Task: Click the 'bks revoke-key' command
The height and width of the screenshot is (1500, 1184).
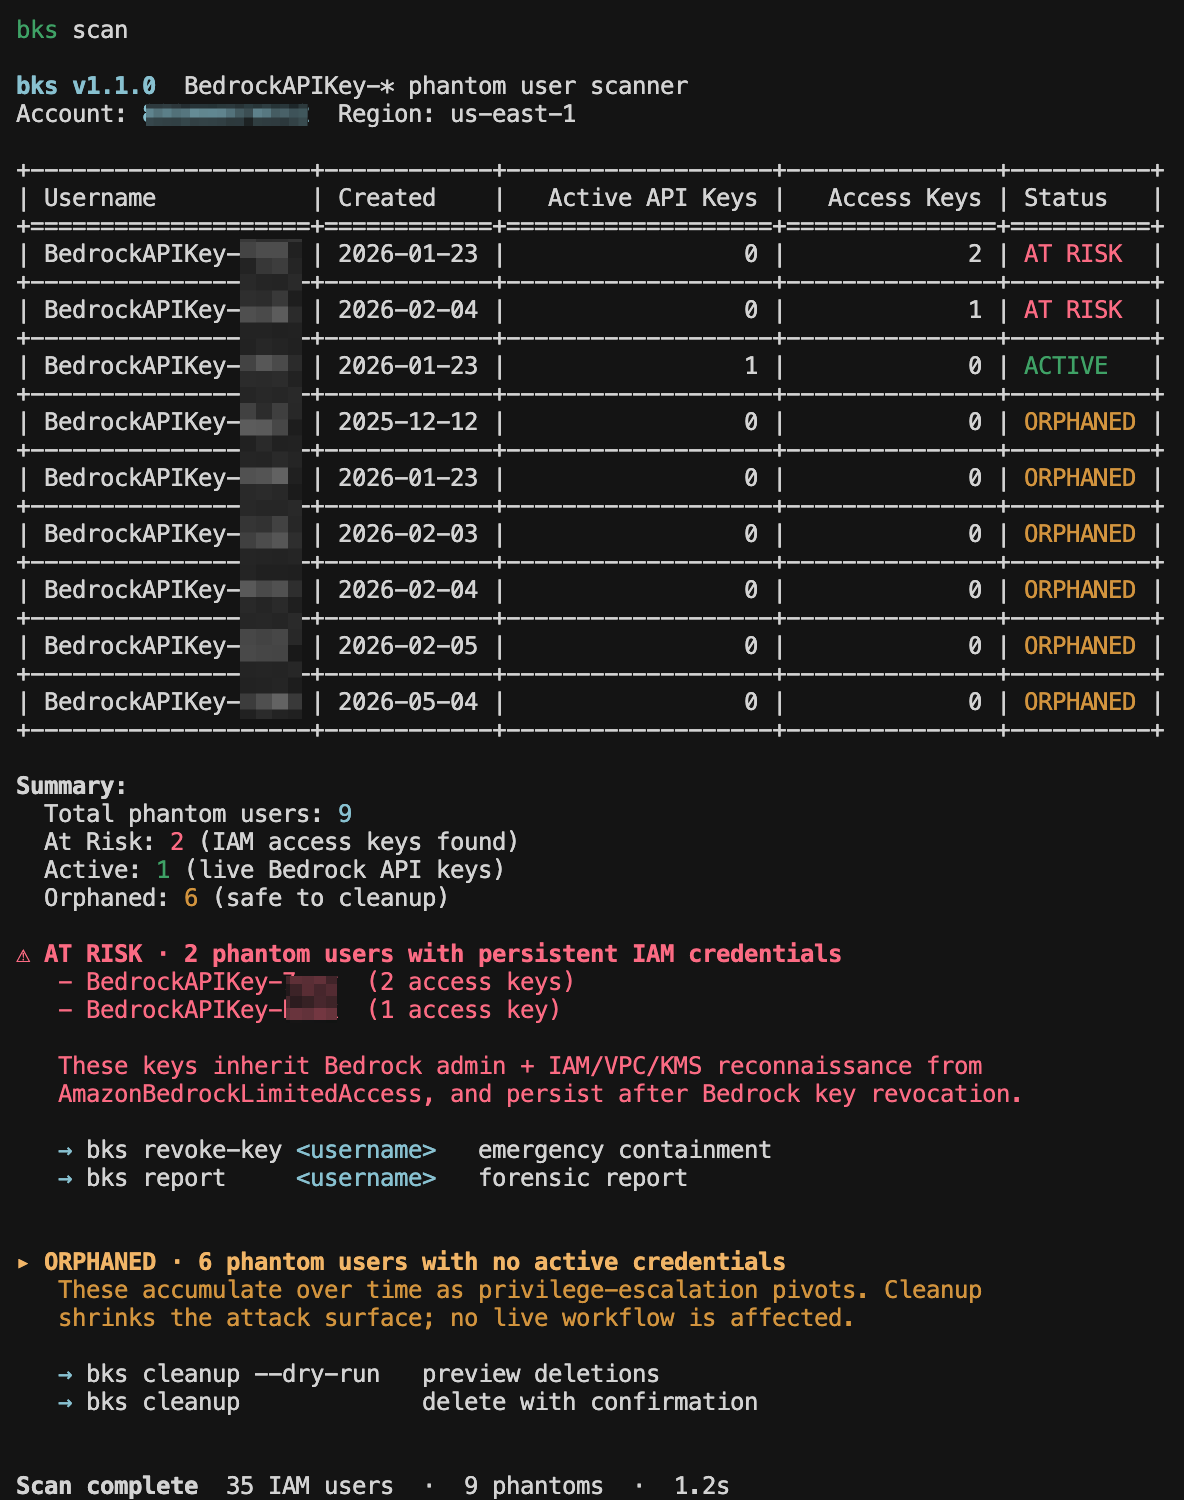Action: [184, 1150]
